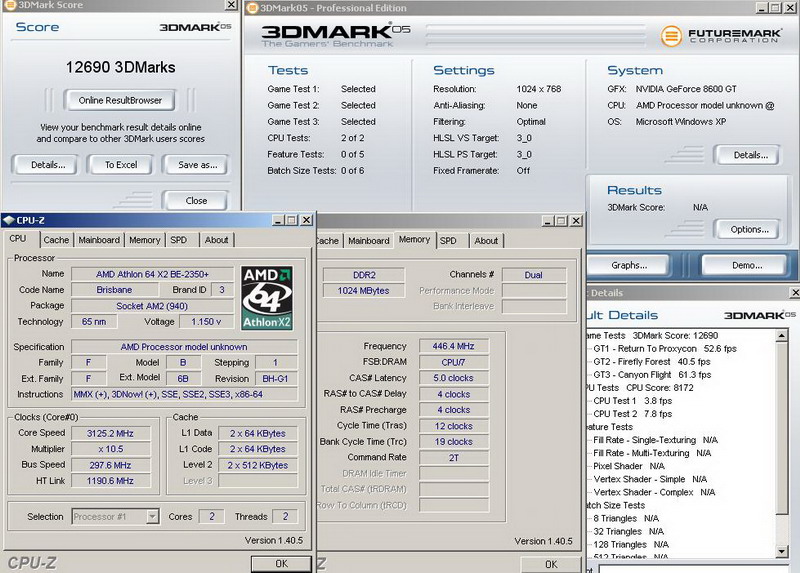
Task: Click memory type field DDR2
Action: 364,275
